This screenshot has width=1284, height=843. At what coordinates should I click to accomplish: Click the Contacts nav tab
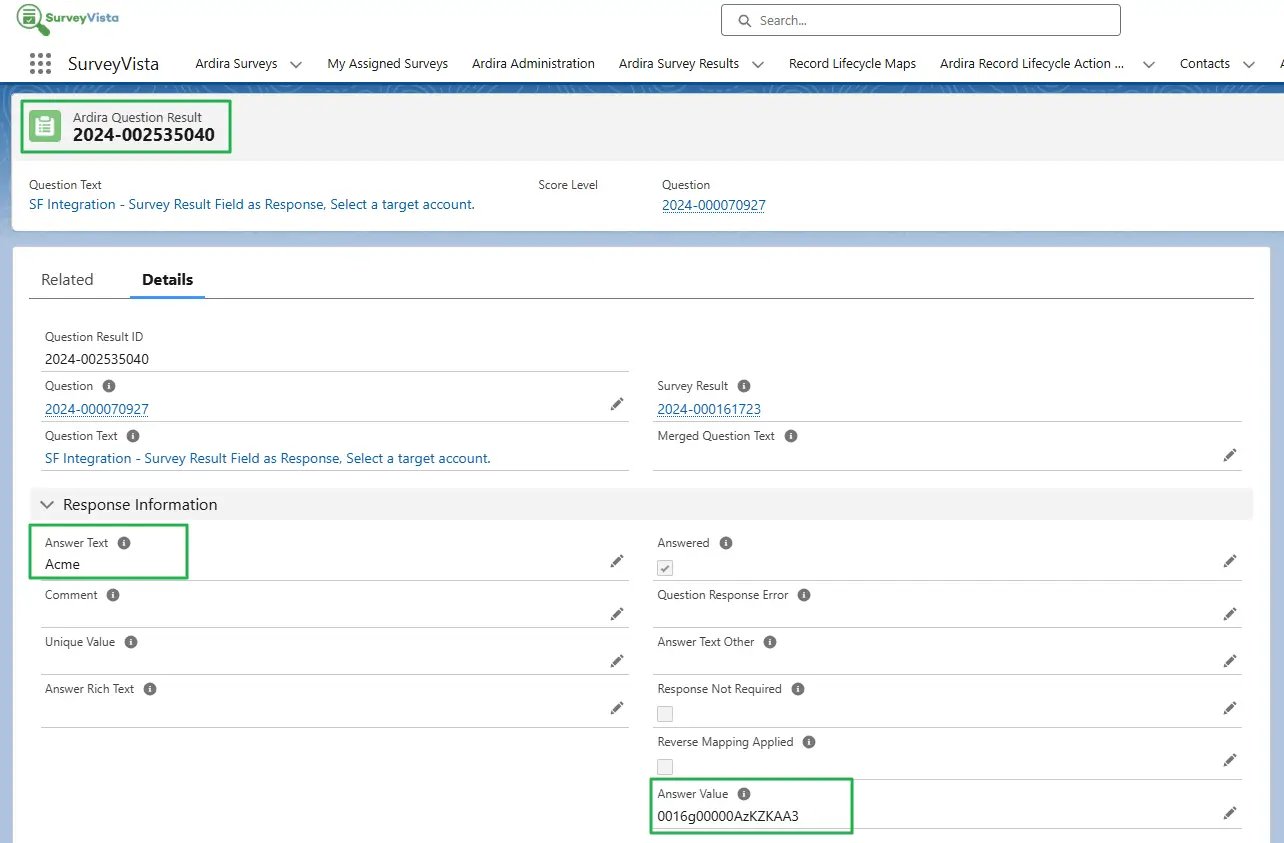1205,63
